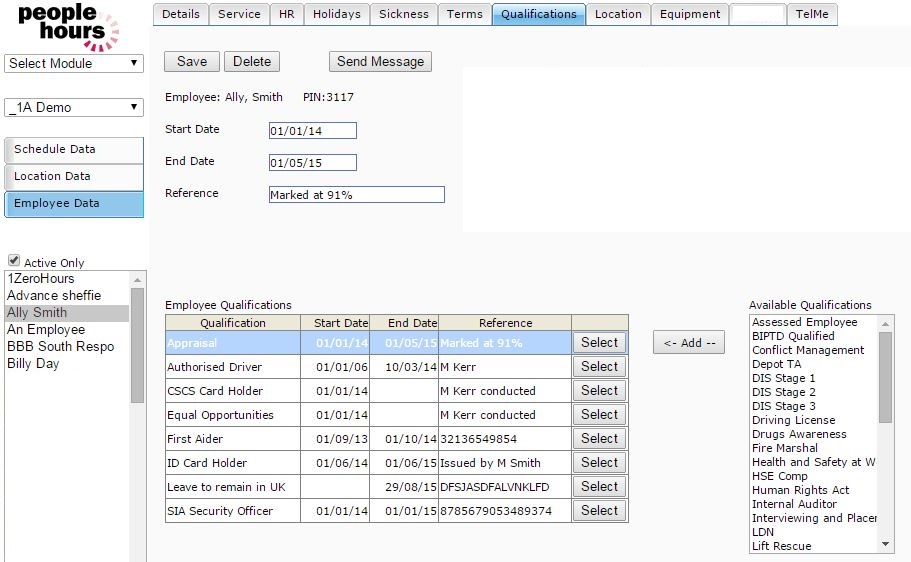Choose Billy Day from employee list
Viewport: 911px width, 562px height.
coord(33,363)
